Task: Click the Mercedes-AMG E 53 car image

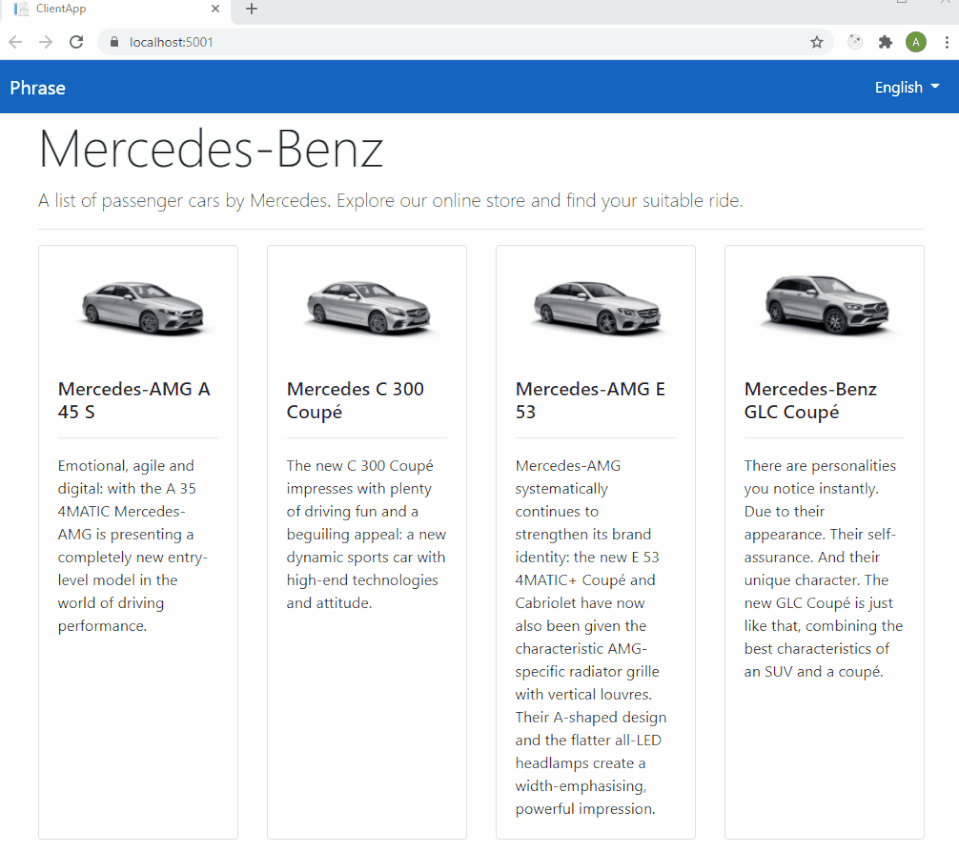Action: (598, 307)
